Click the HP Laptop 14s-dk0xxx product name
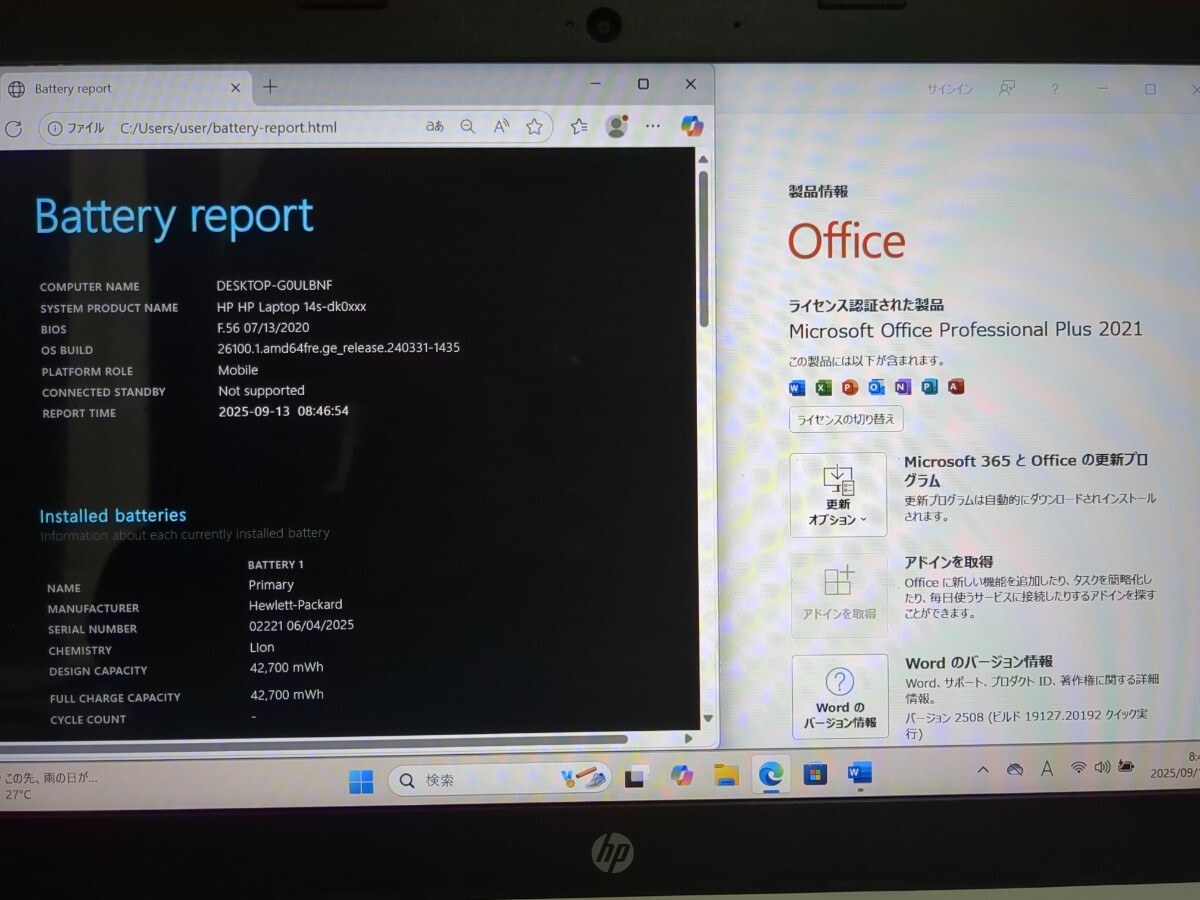1200x900 pixels. click(291, 307)
